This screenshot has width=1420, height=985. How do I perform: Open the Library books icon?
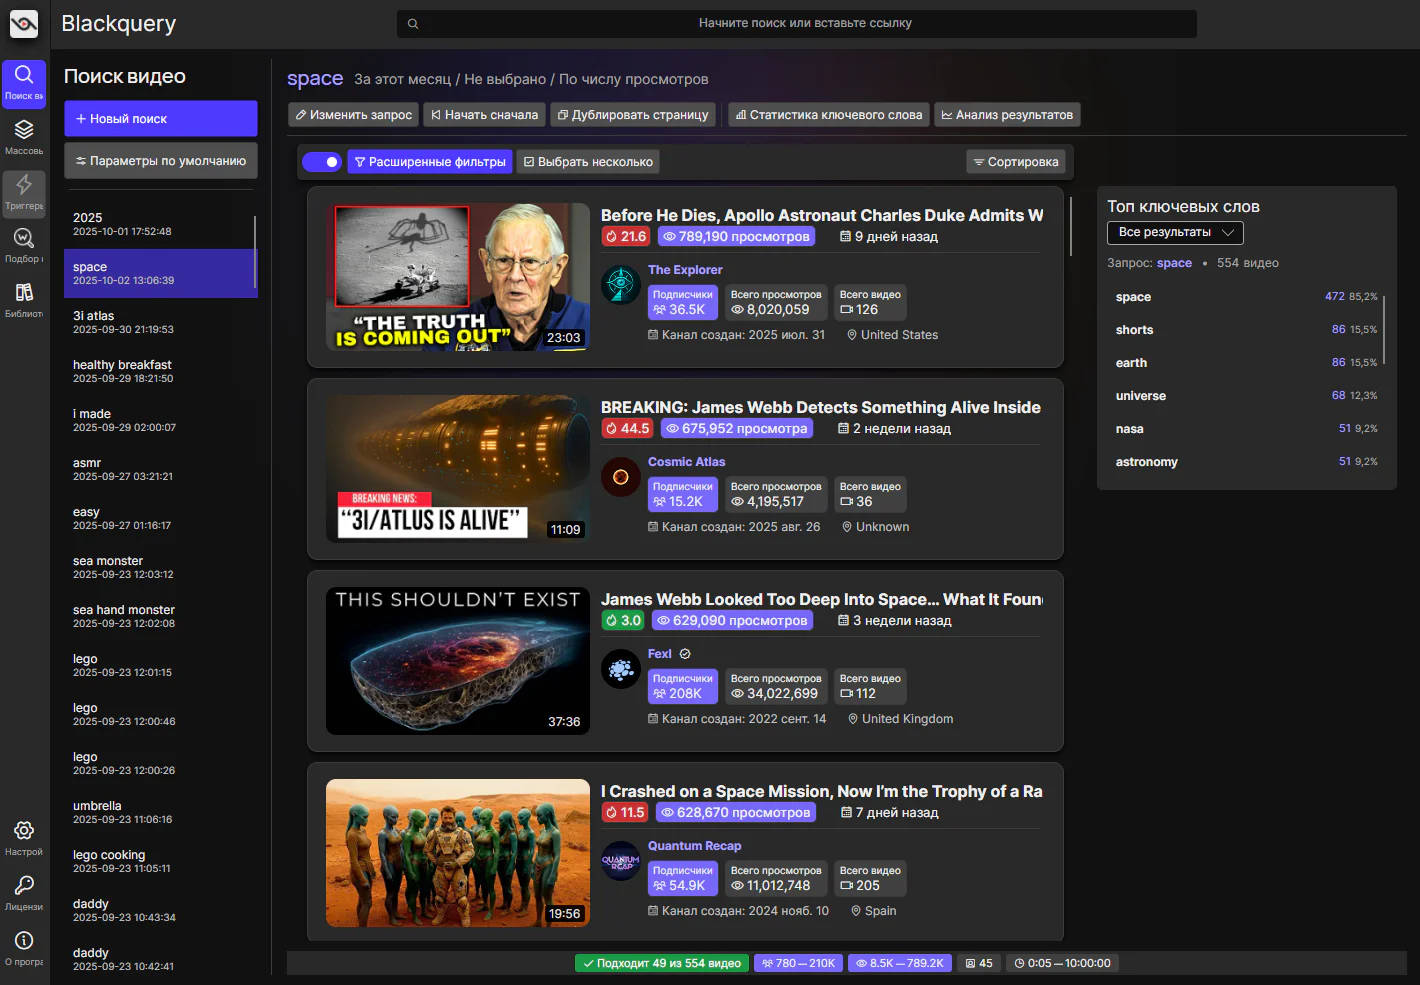tap(24, 299)
